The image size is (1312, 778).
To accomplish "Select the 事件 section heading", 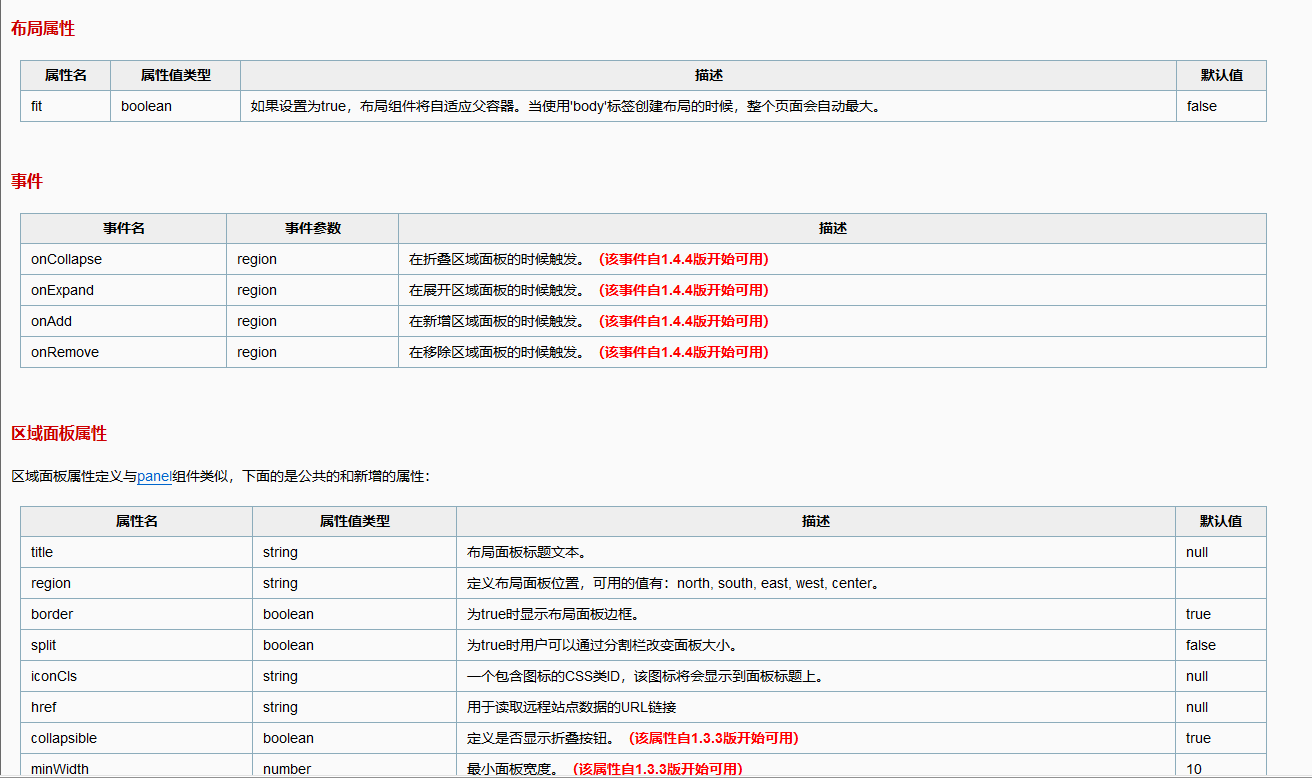I will [x=27, y=181].
